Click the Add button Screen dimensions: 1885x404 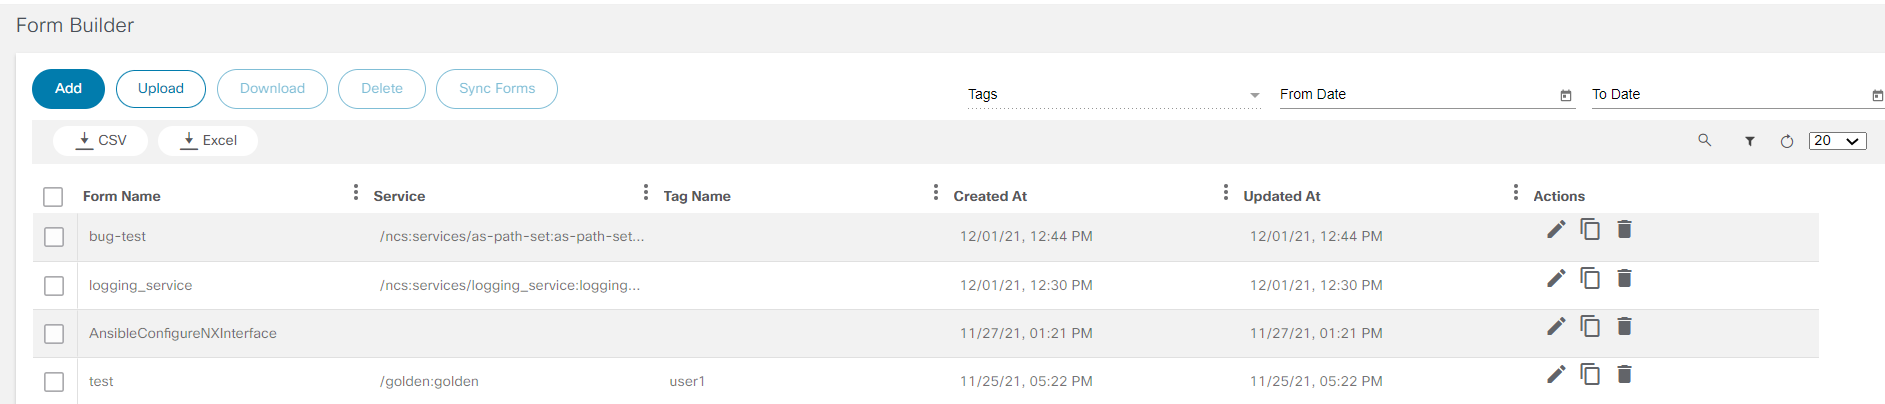click(x=68, y=89)
